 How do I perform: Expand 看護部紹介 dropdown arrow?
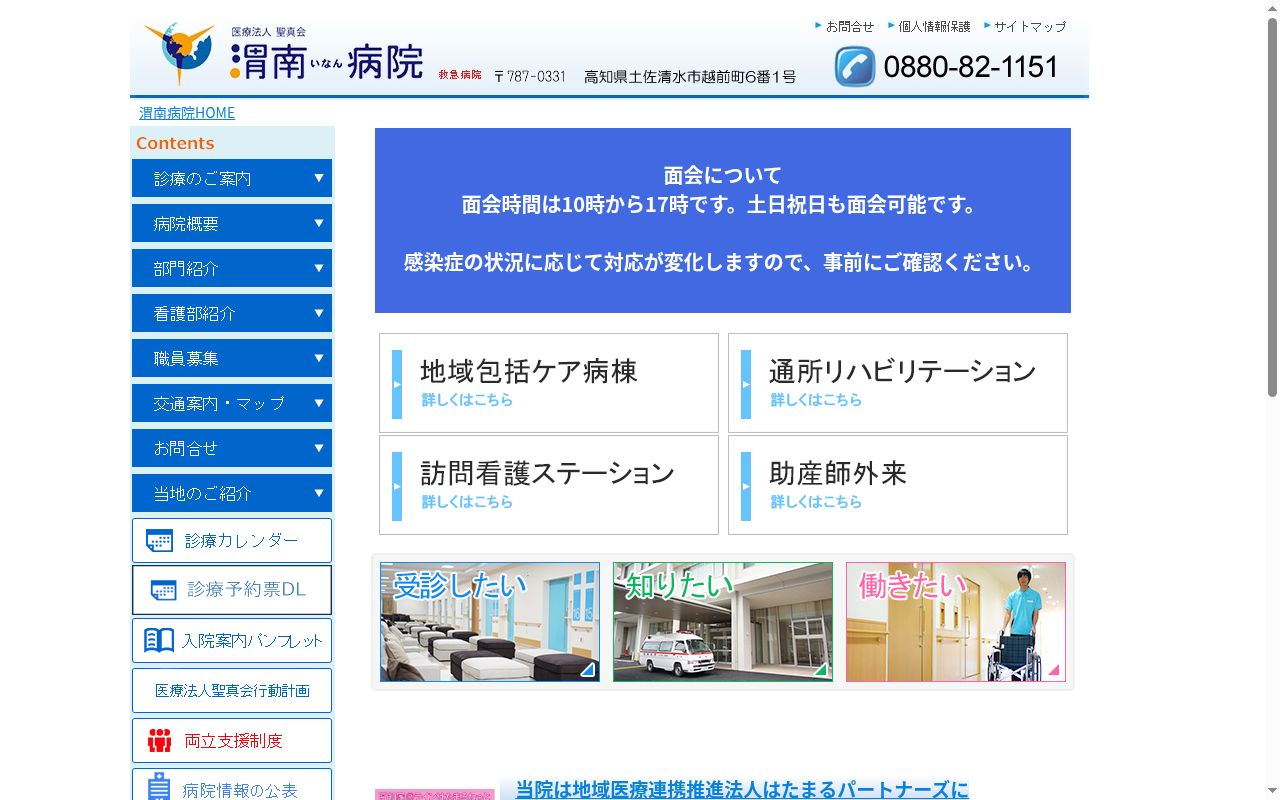(319, 313)
